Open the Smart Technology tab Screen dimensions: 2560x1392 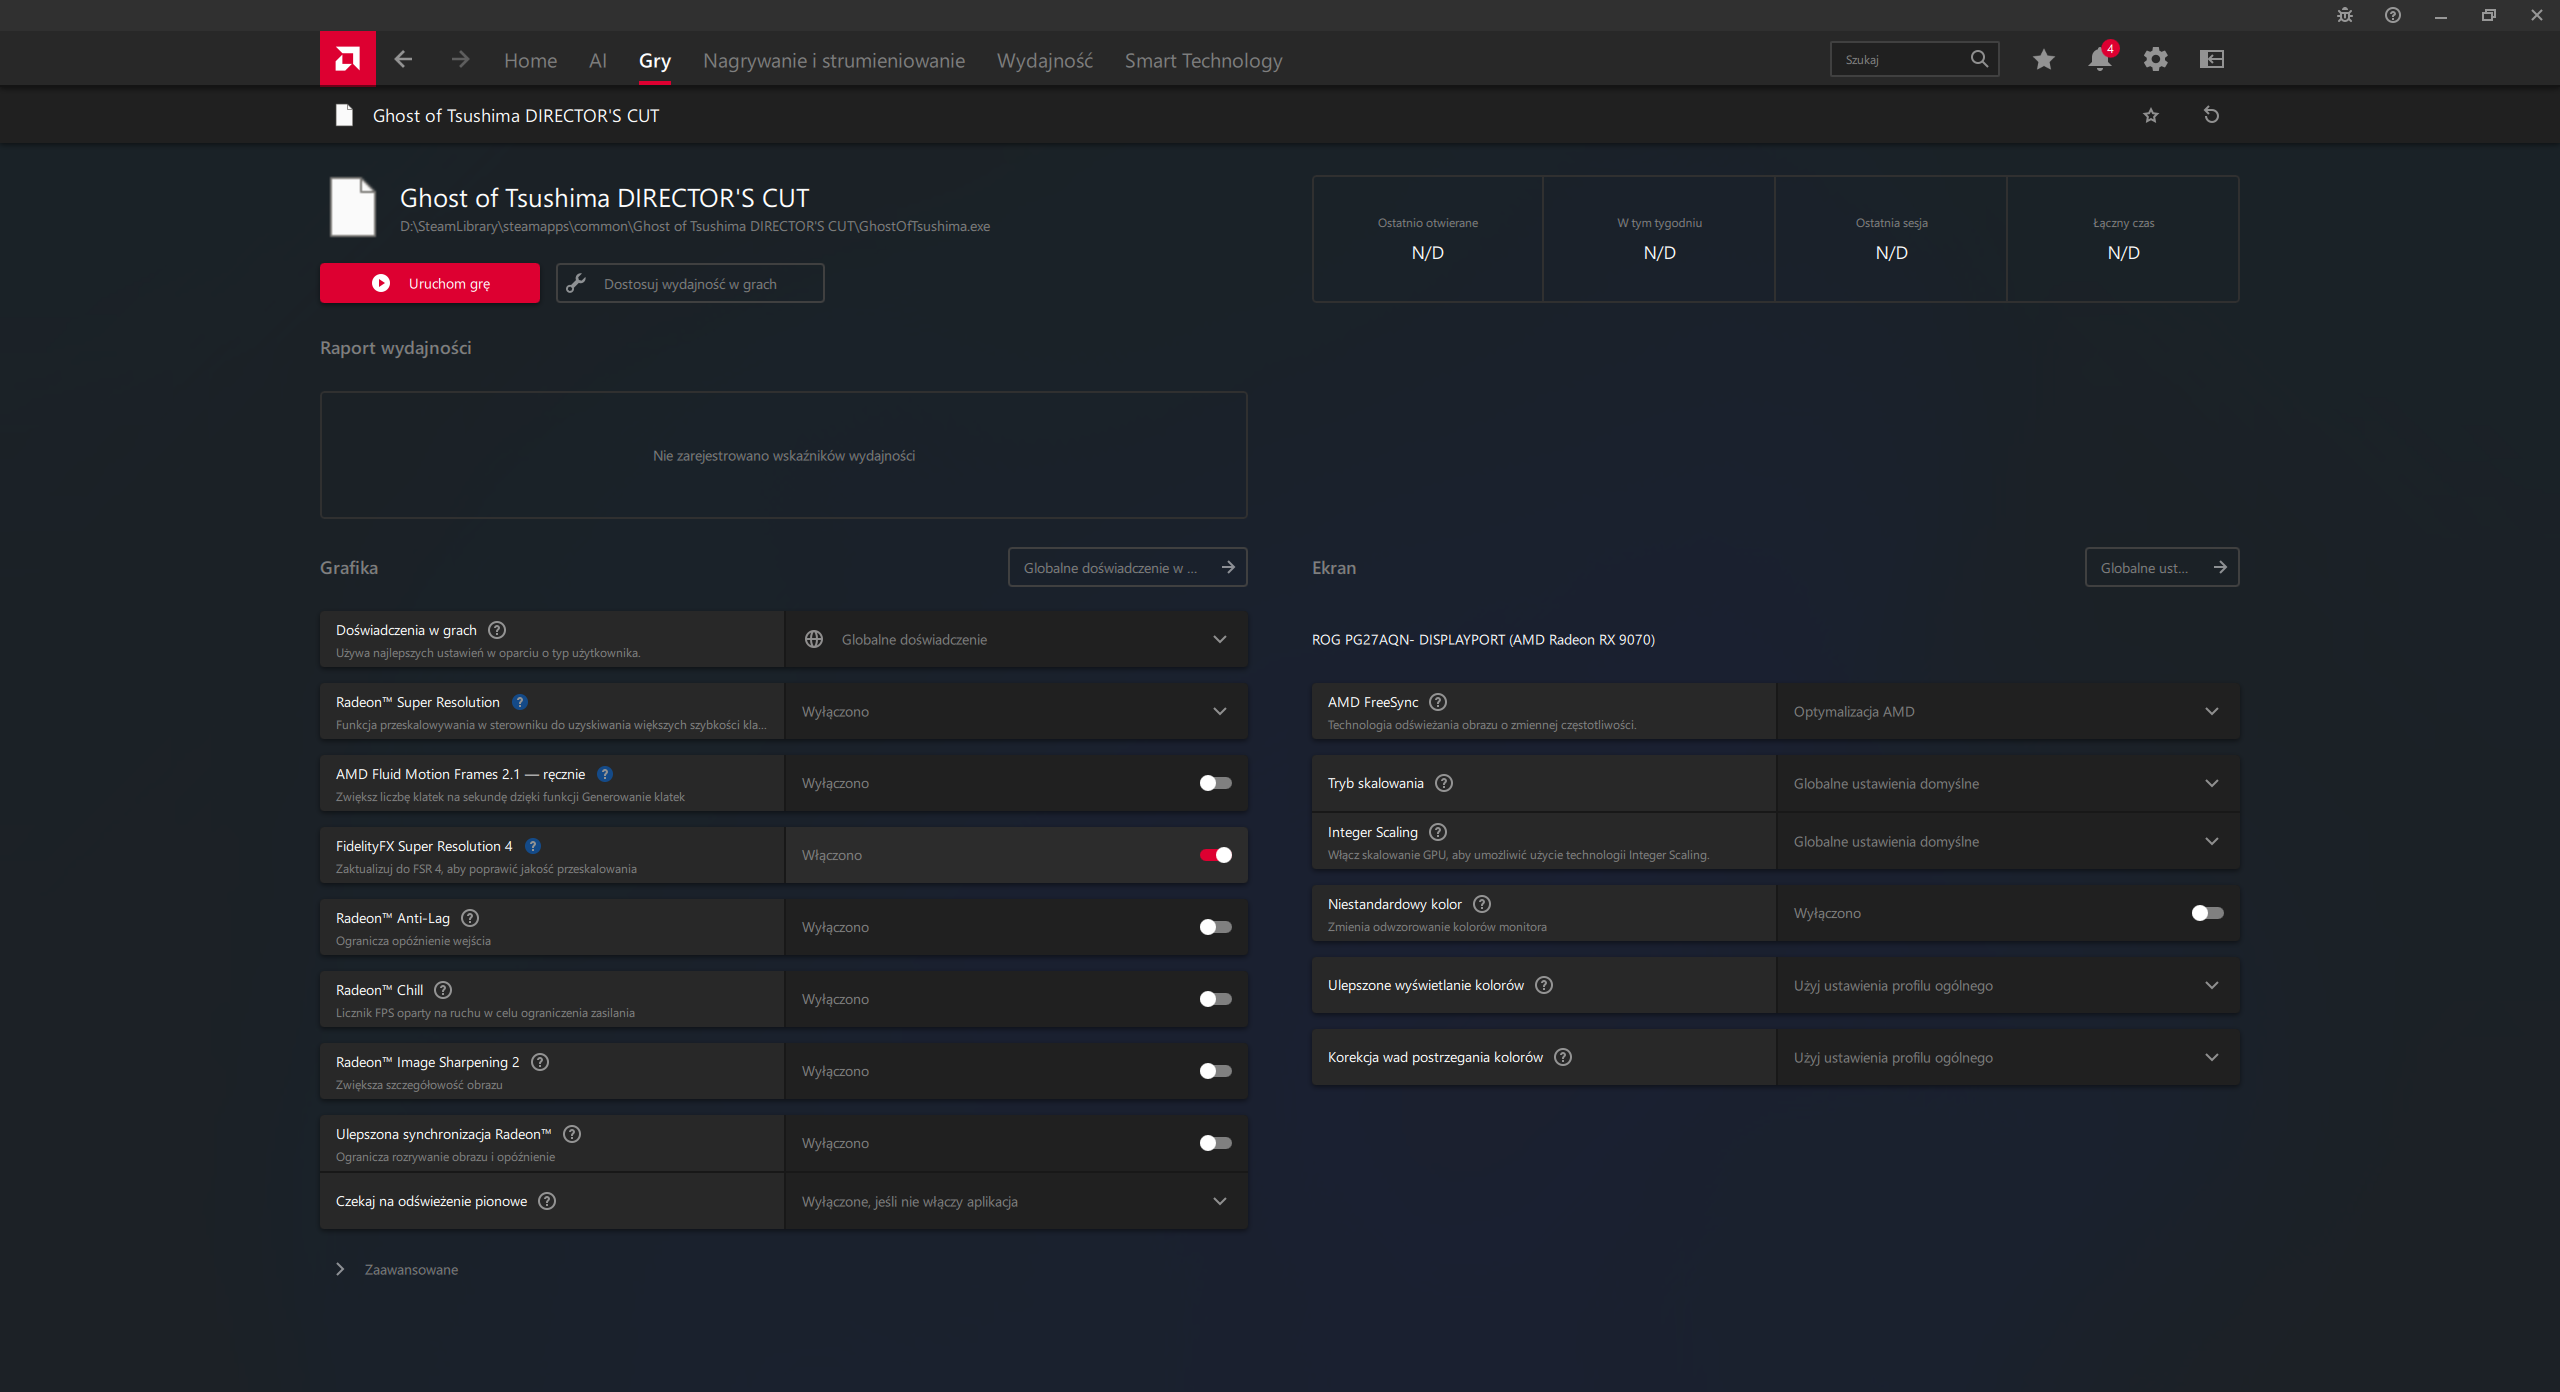pyautogui.click(x=1203, y=60)
